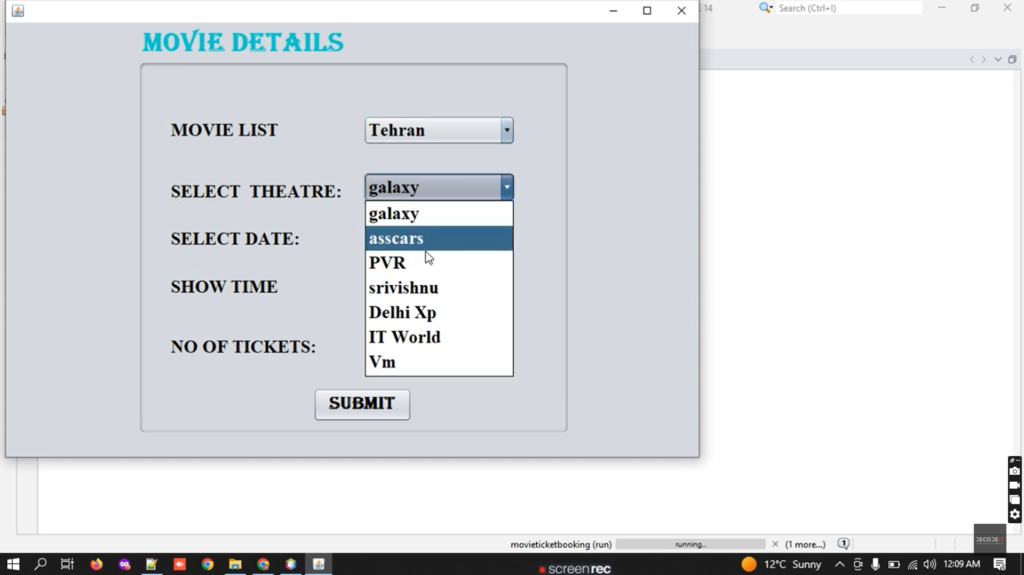Choose asscars in the theatre list
1024x575 pixels.
[439, 238]
